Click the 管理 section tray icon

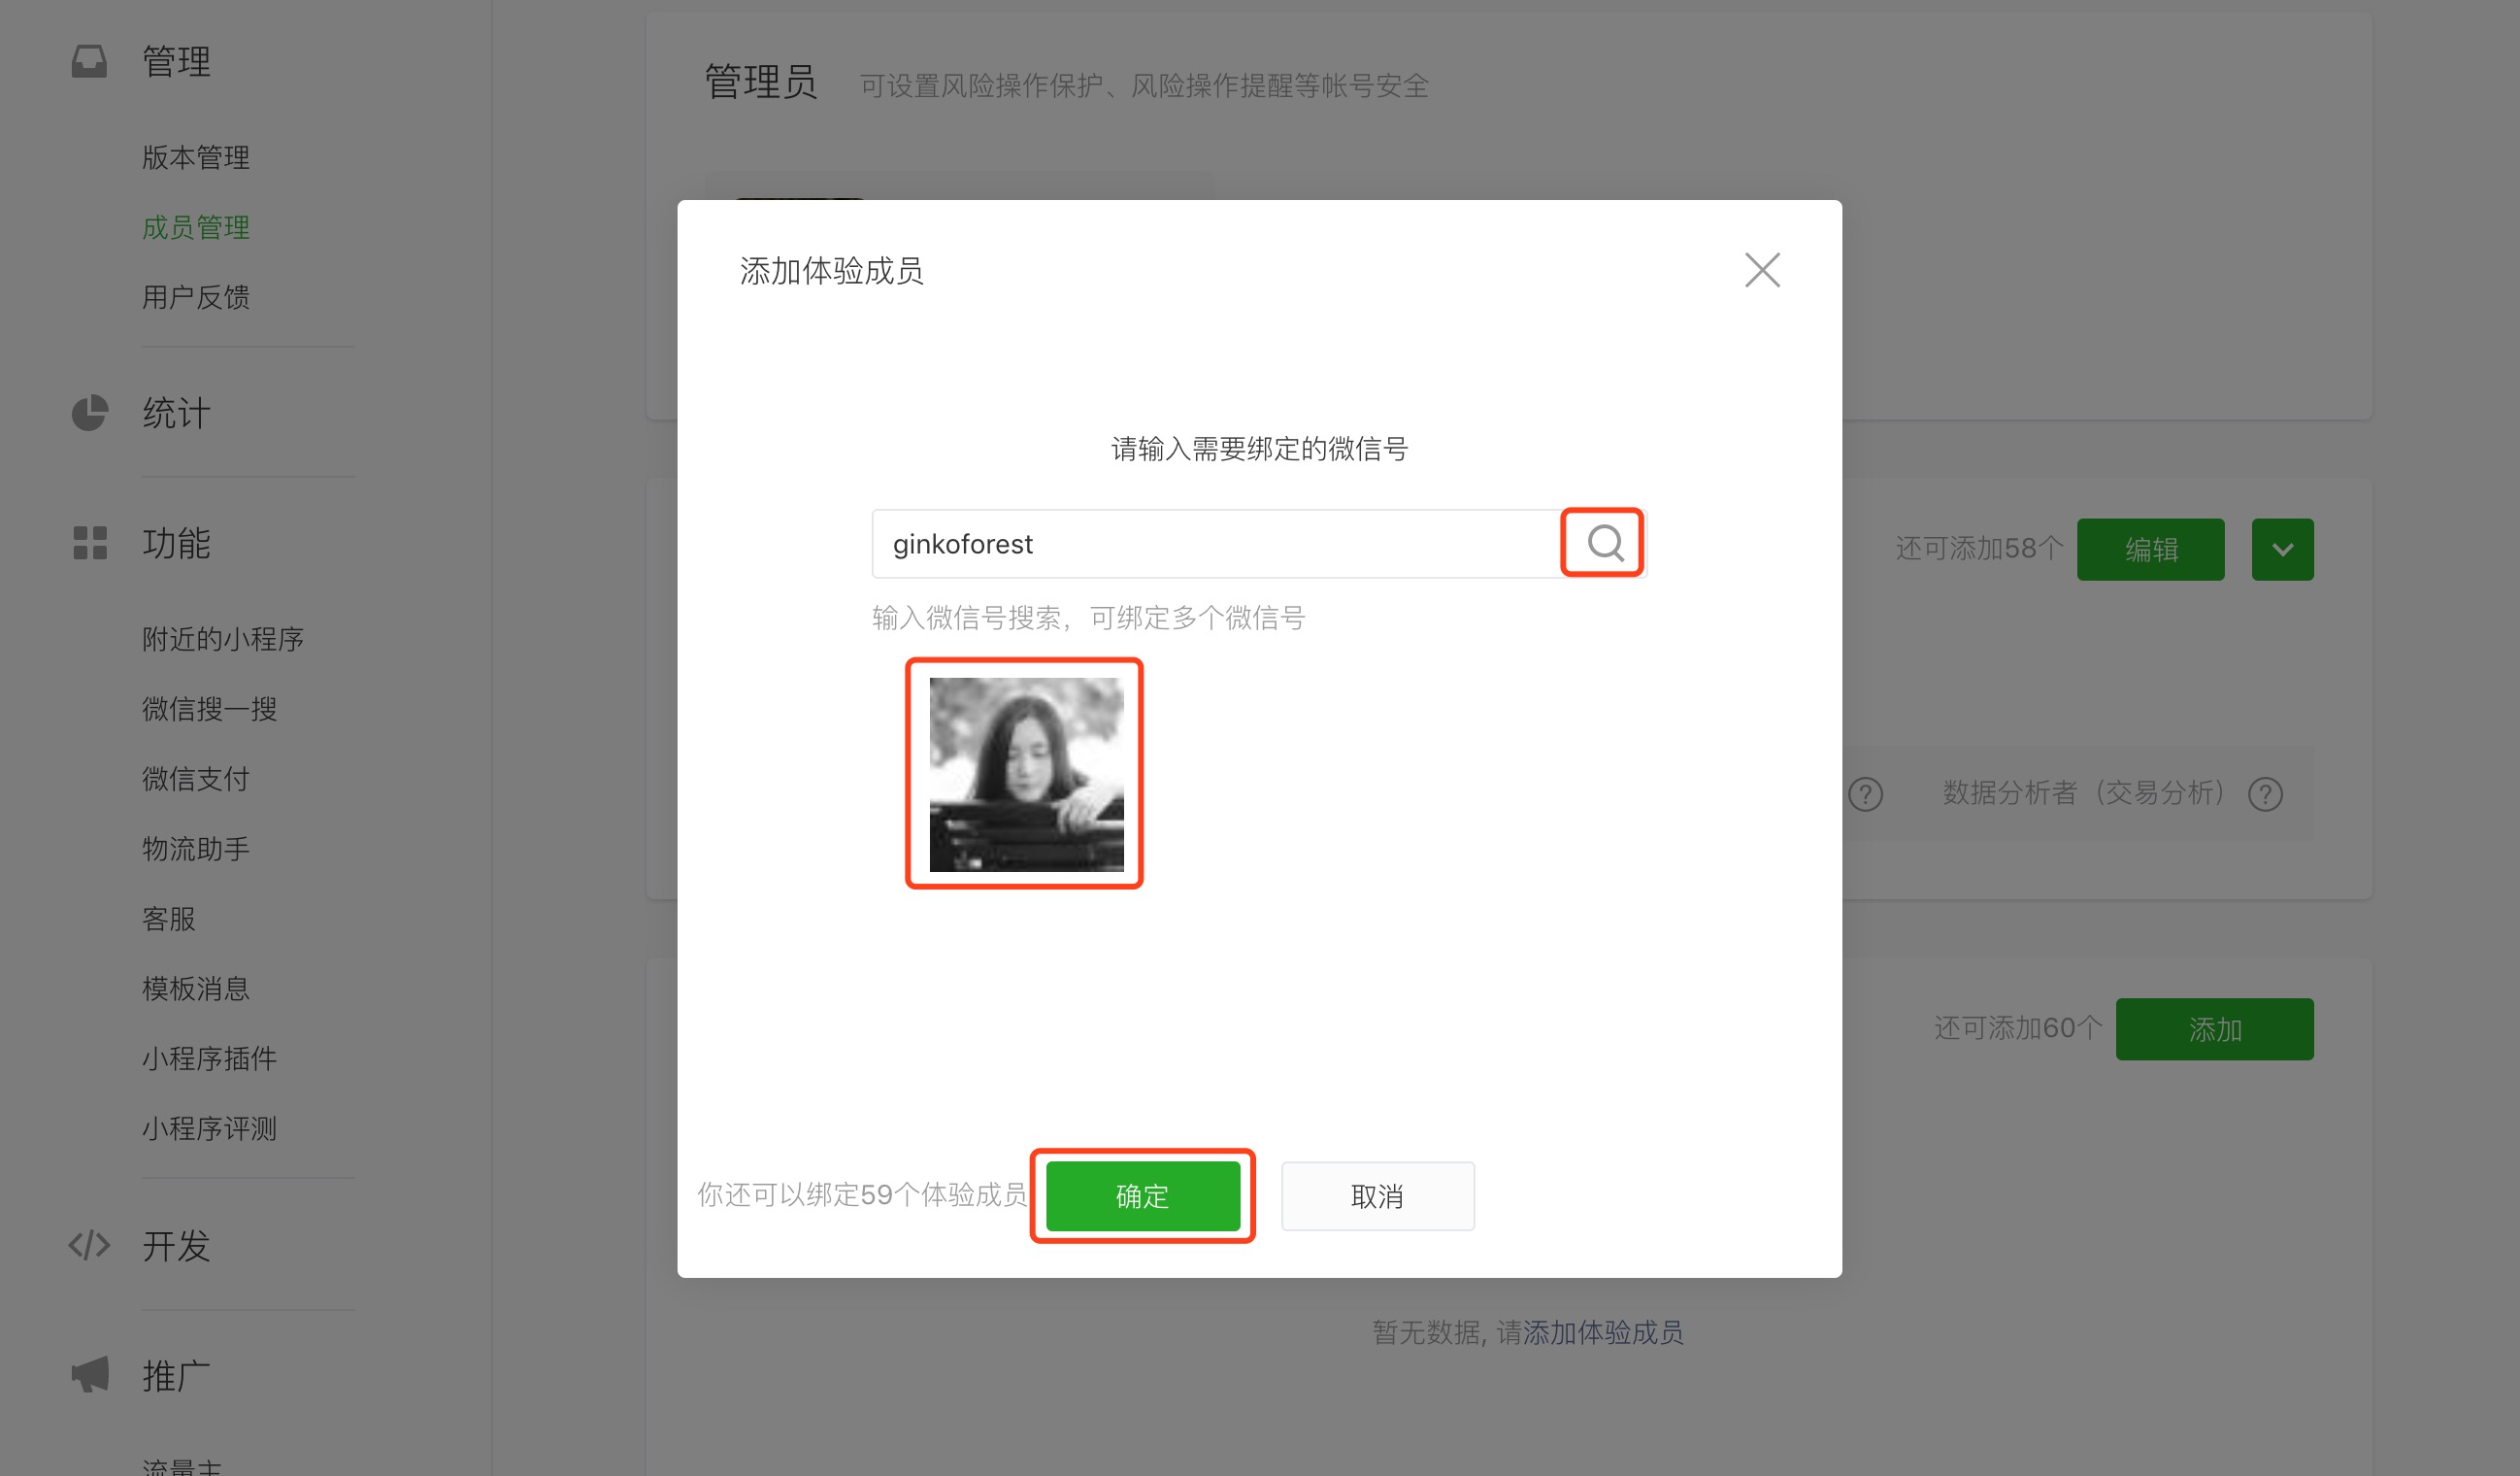tap(89, 61)
